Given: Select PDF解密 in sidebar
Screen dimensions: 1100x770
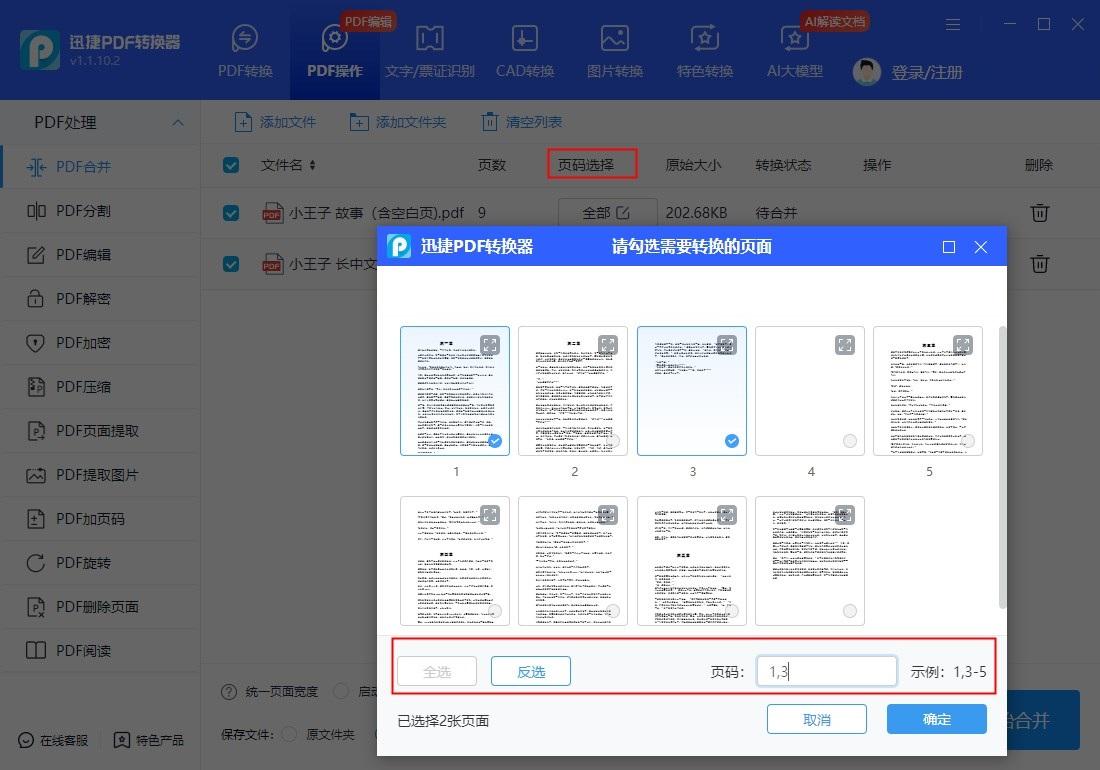Looking at the screenshot, I should point(100,299).
